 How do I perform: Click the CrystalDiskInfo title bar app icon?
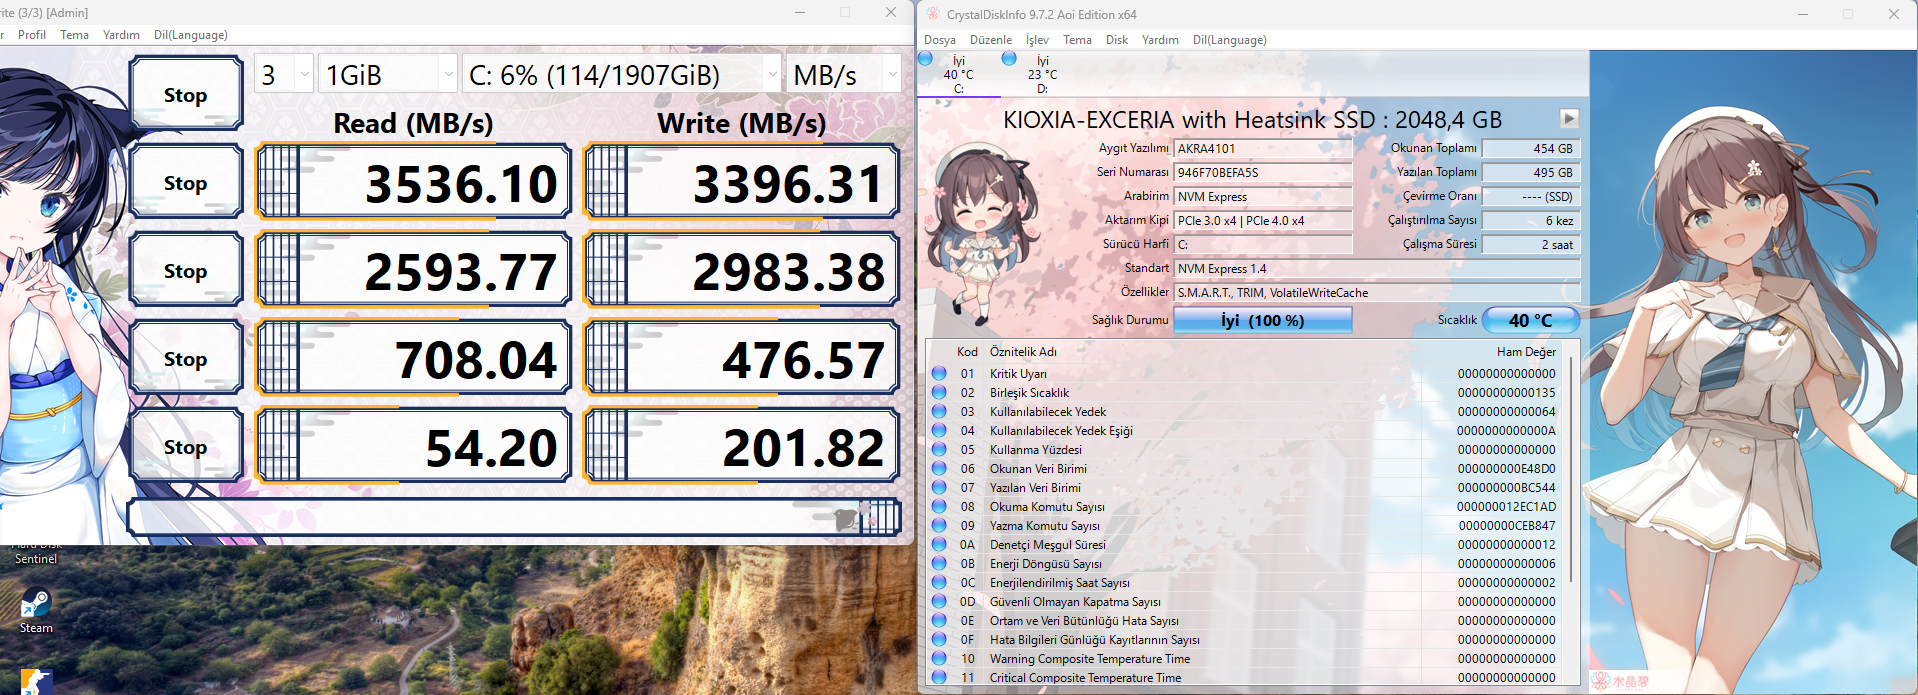(x=933, y=14)
